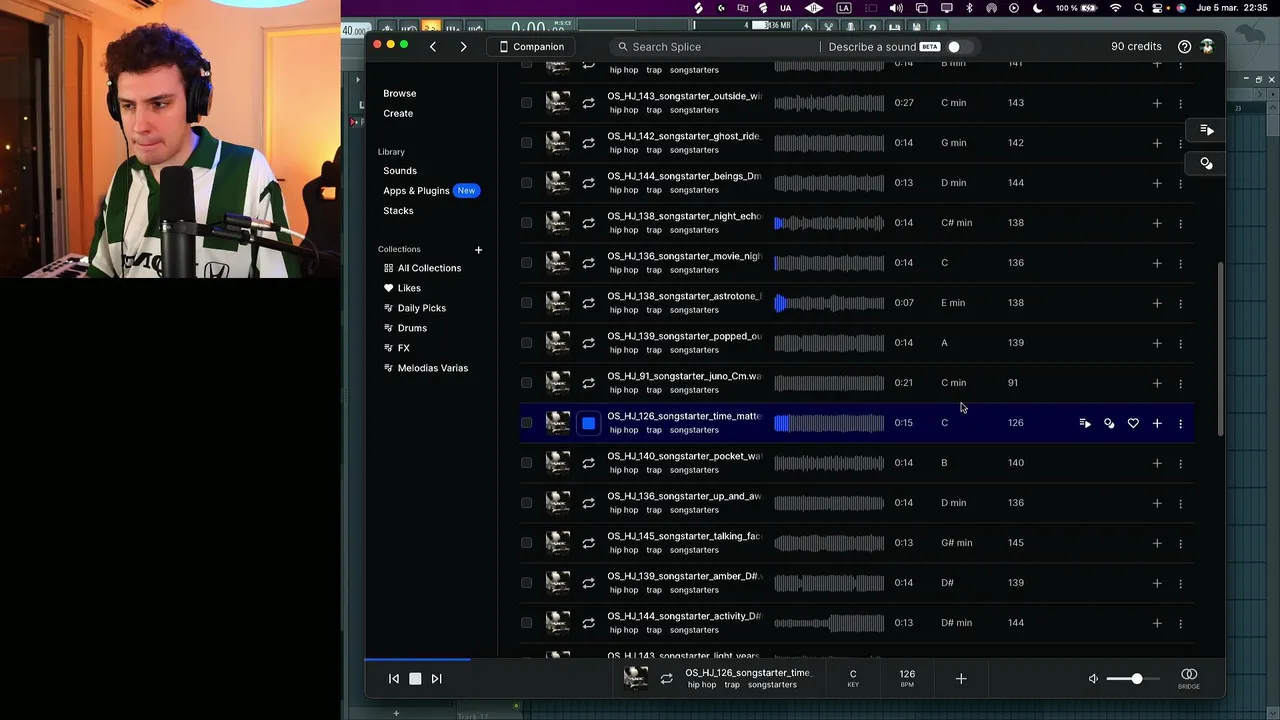The width and height of the screenshot is (1280, 720).
Task: Check the box for movie_nigh sample
Action: click(527, 263)
